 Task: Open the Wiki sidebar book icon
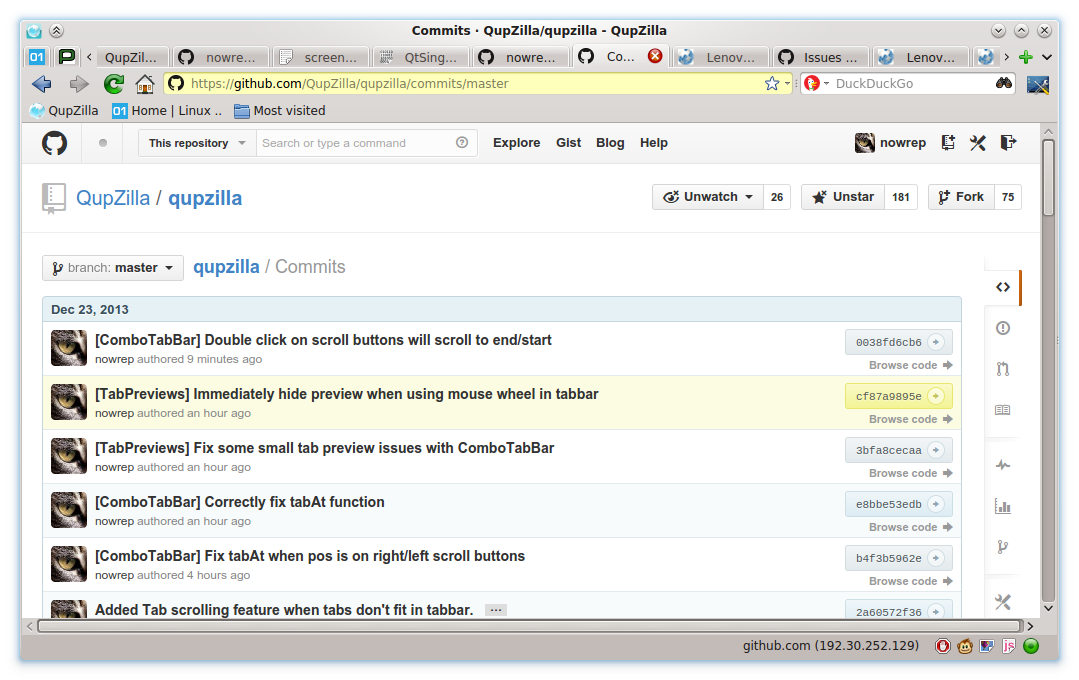click(1003, 410)
